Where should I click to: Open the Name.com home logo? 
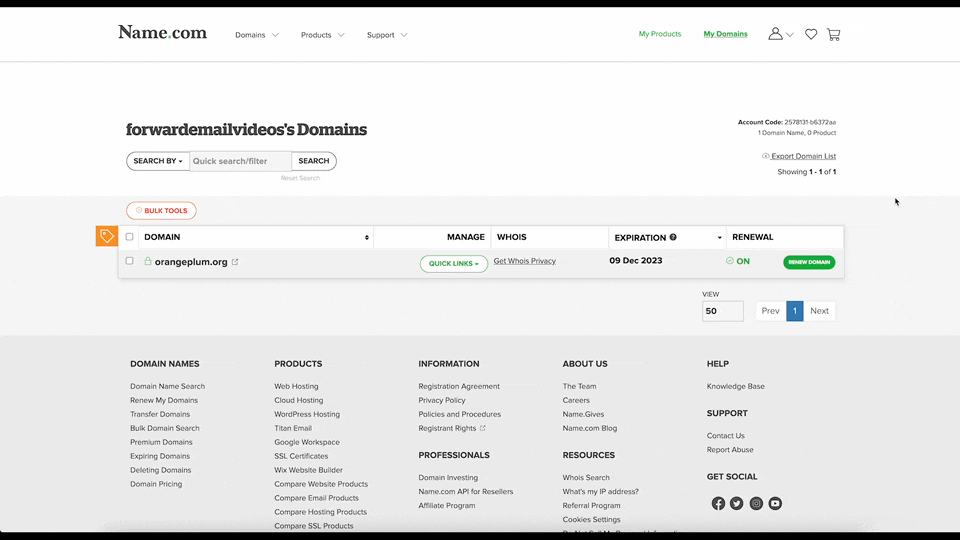coord(162,32)
